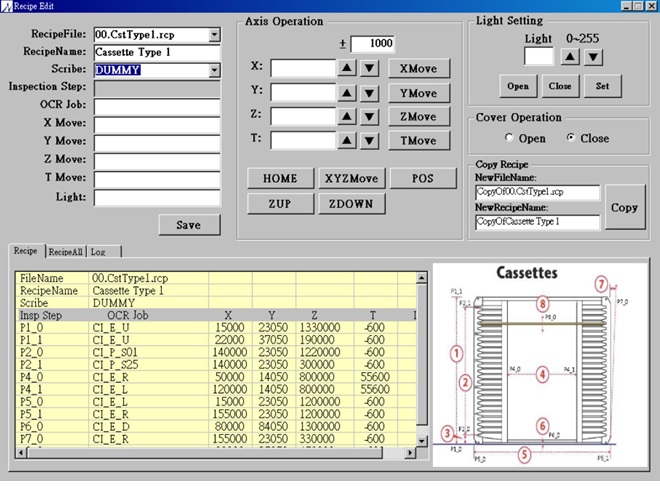The width and height of the screenshot is (660, 488).
Task: Increase the Light value with up arrow
Action: [x=569, y=57]
